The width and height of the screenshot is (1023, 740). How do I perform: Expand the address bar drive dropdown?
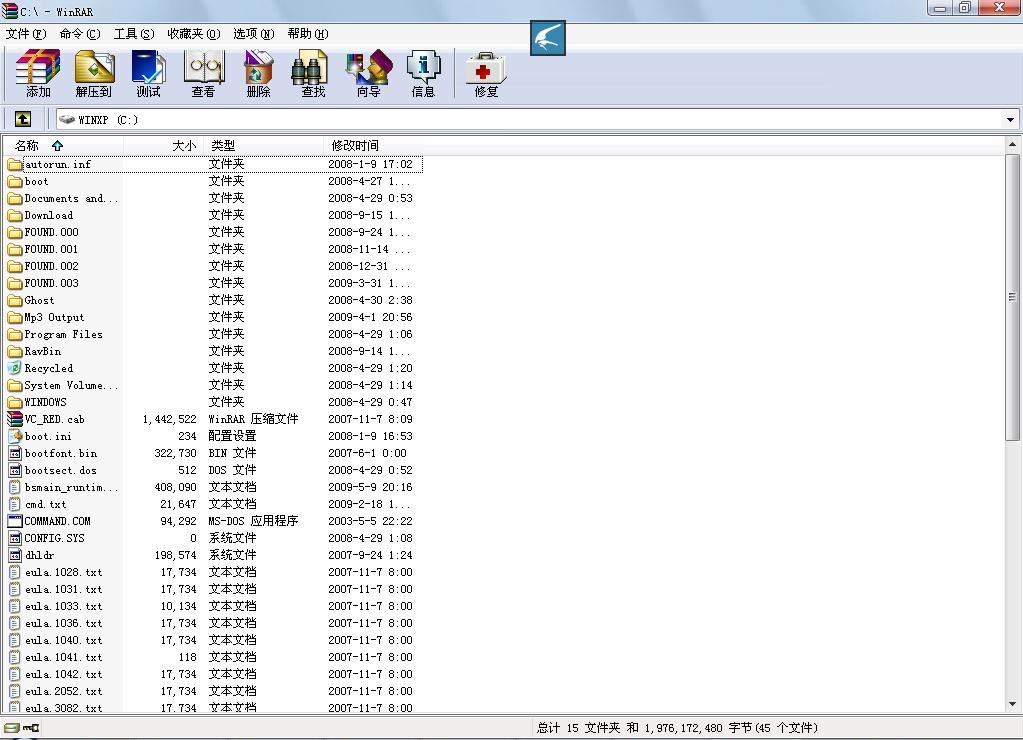[1010, 119]
